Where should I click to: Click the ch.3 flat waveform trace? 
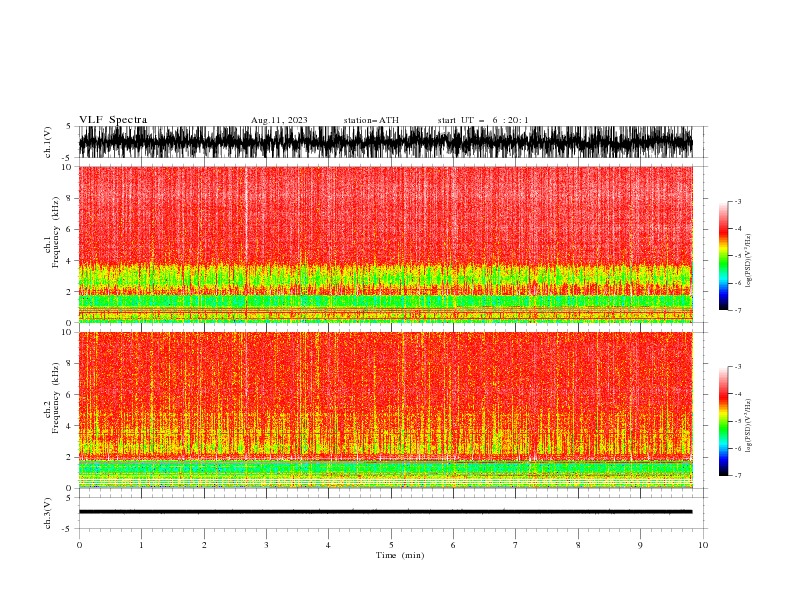pos(385,512)
